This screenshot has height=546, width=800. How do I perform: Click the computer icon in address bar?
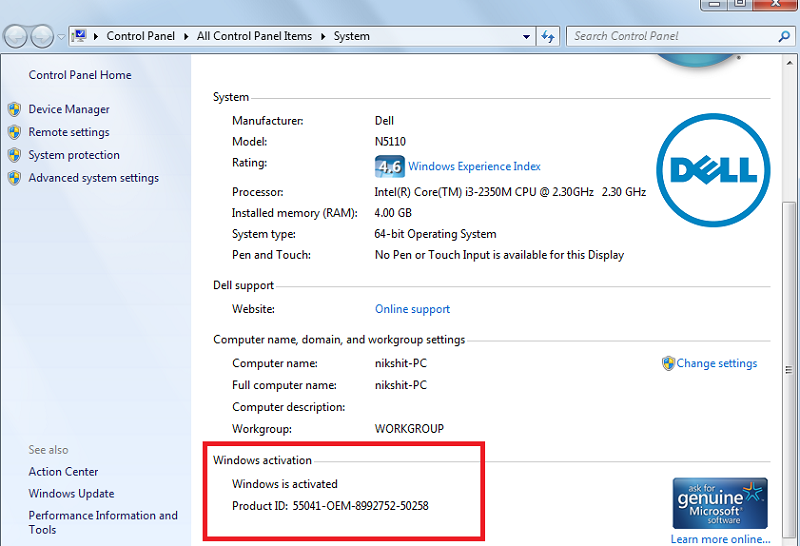tap(79, 36)
